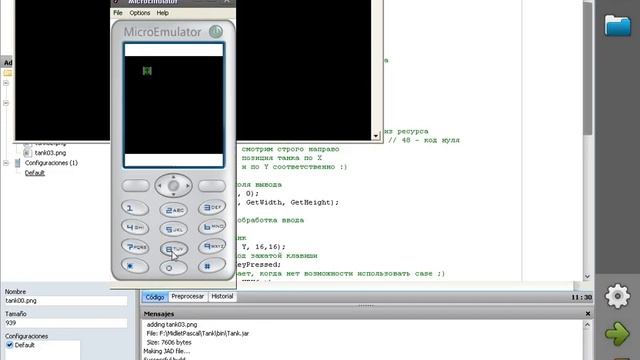Open the Help menu in MicroEmulator
Viewport: 640px width, 360px height.
tap(162, 13)
